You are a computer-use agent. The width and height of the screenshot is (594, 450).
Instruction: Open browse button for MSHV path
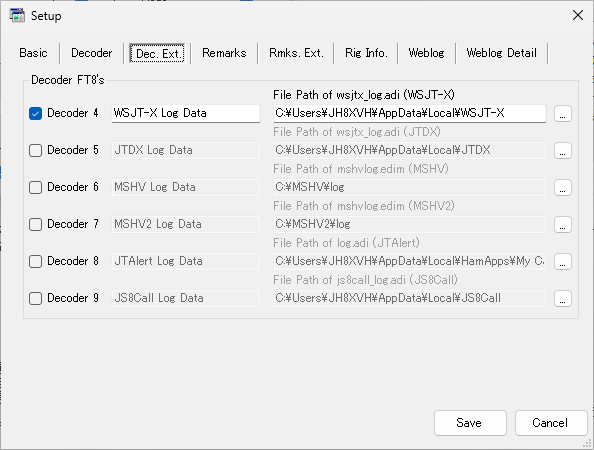coord(563,188)
